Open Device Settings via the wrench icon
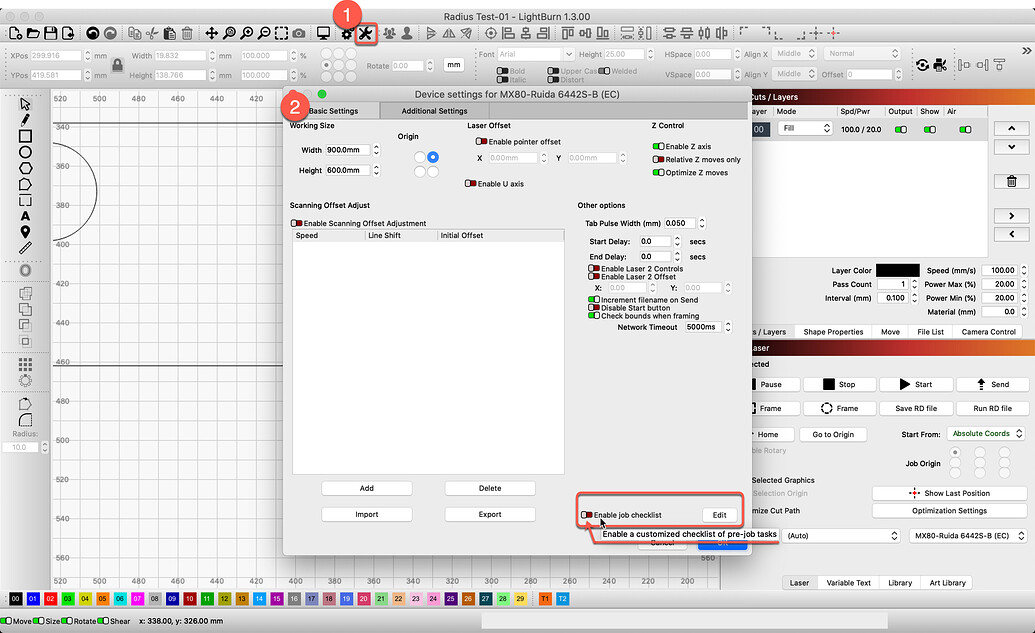Screen dimensions: 1035x633 pyautogui.click(x=365, y=33)
